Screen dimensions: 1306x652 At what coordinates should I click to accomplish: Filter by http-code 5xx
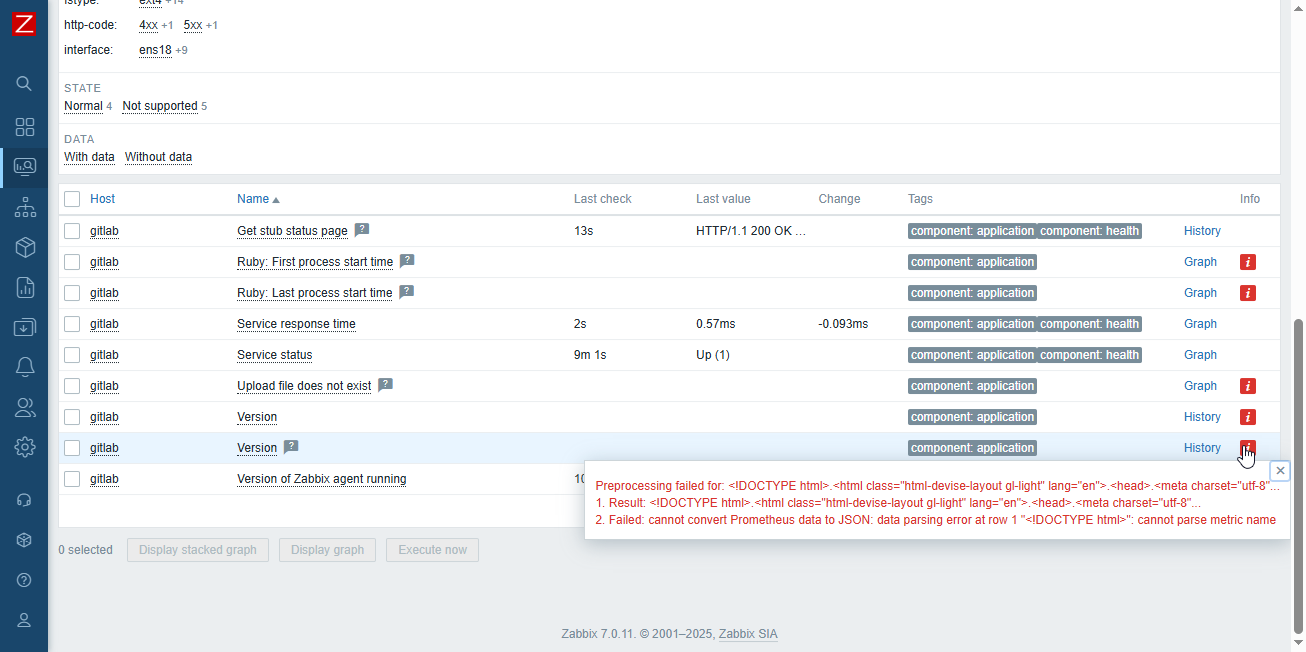pos(193,25)
